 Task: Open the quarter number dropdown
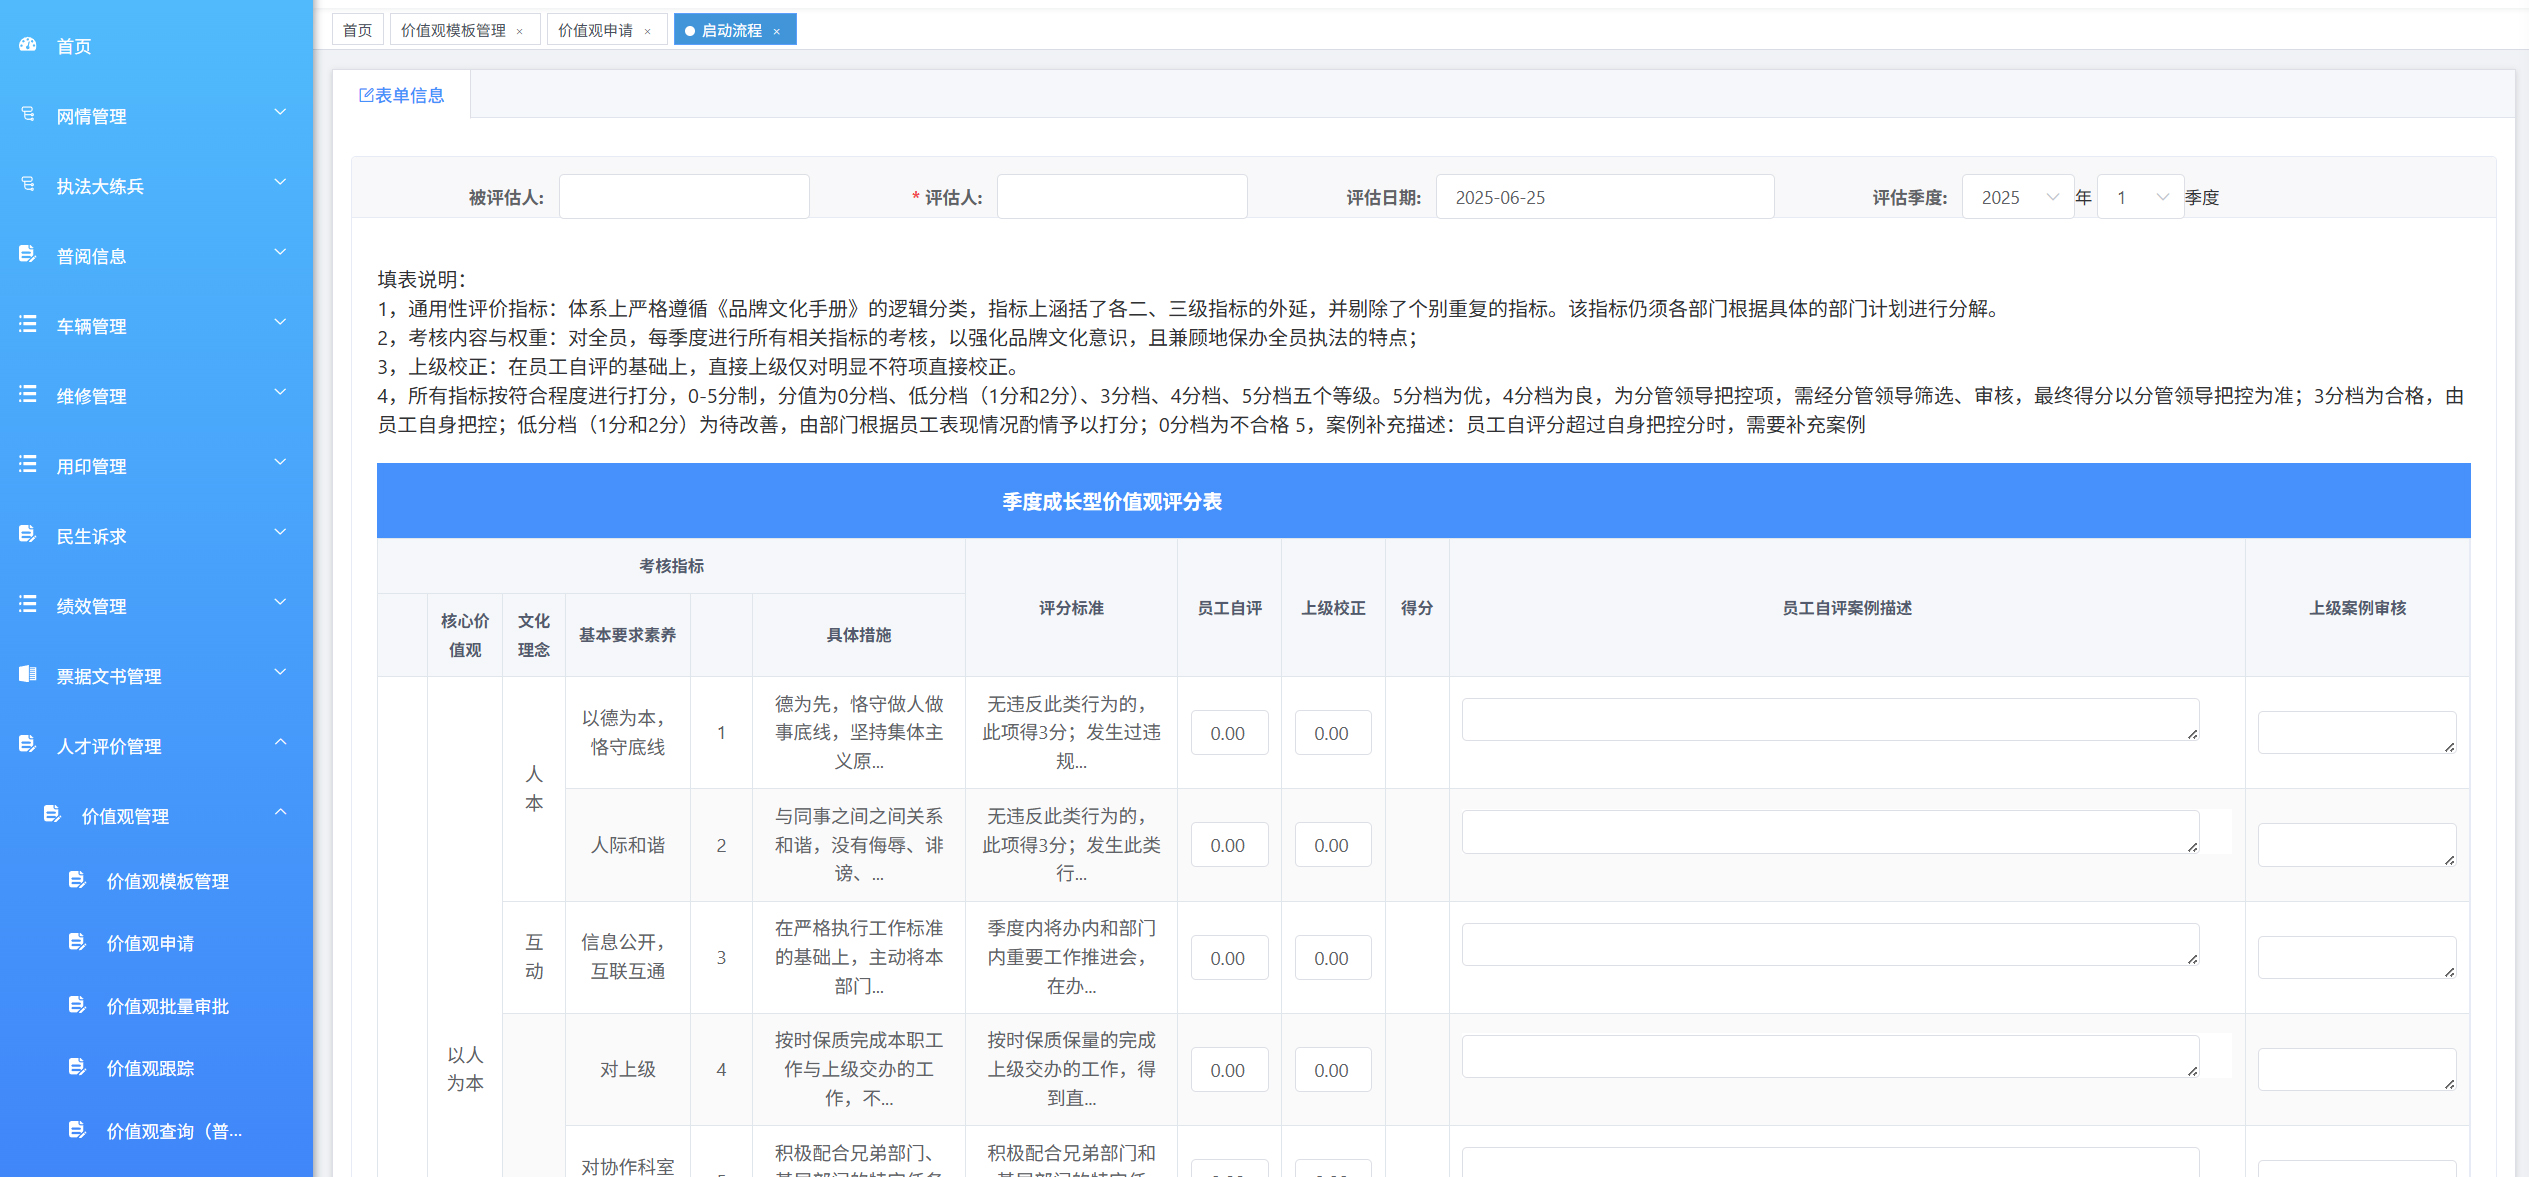coord(2140,197)
